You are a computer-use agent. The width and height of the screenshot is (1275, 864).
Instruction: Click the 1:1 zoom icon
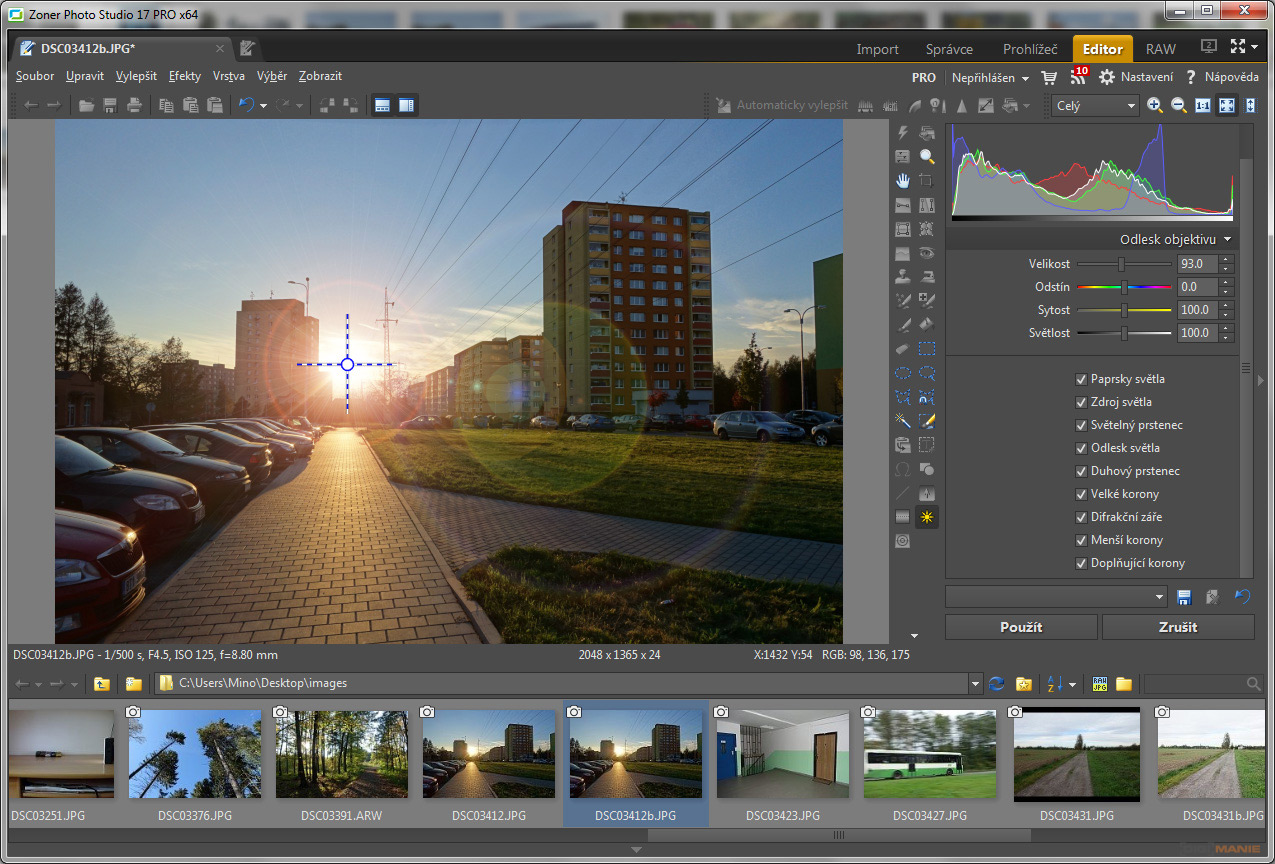[1203, 105]
